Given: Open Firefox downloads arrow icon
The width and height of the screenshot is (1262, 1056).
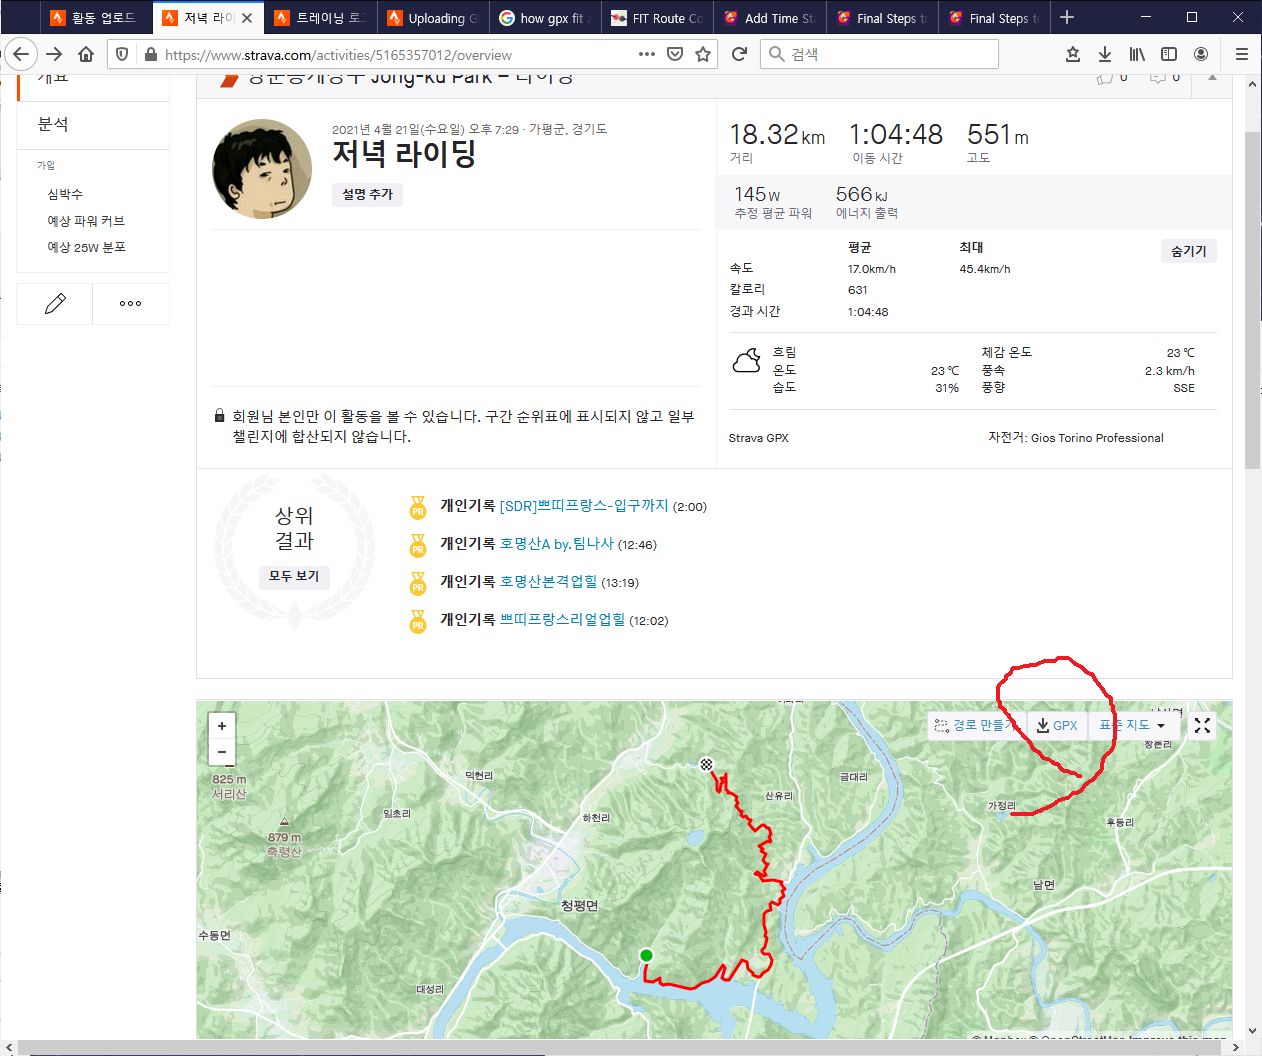Looking at the screenshot, I should point(1105,54).
